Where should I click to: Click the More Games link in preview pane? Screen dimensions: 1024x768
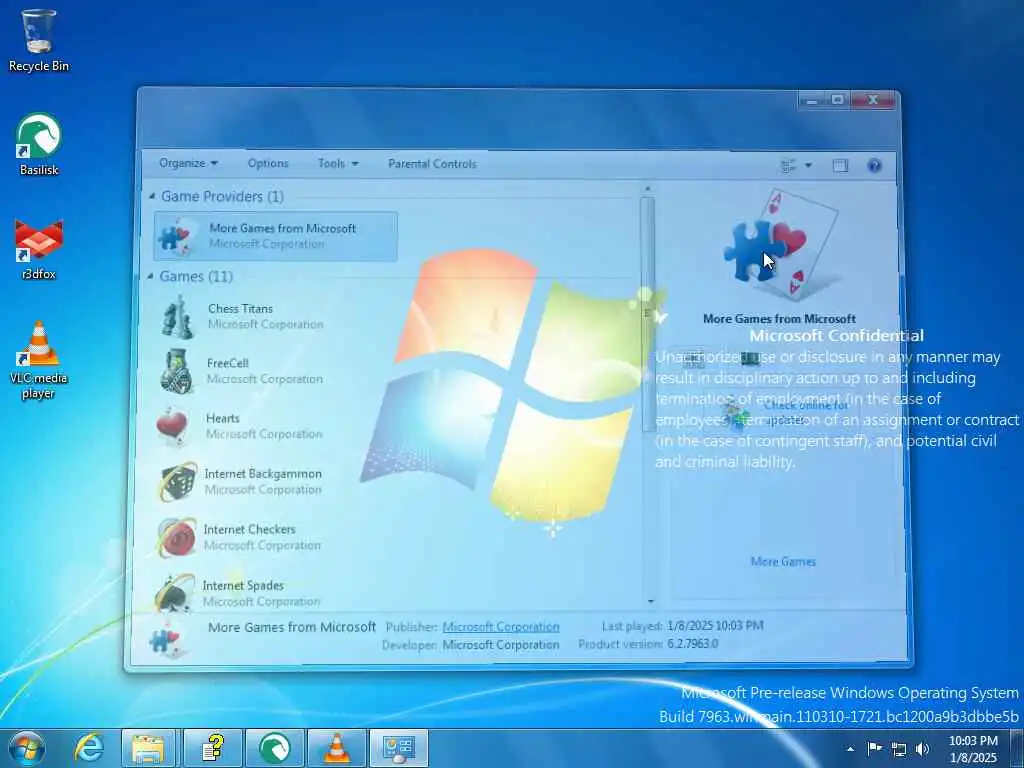tap(783, 561)
